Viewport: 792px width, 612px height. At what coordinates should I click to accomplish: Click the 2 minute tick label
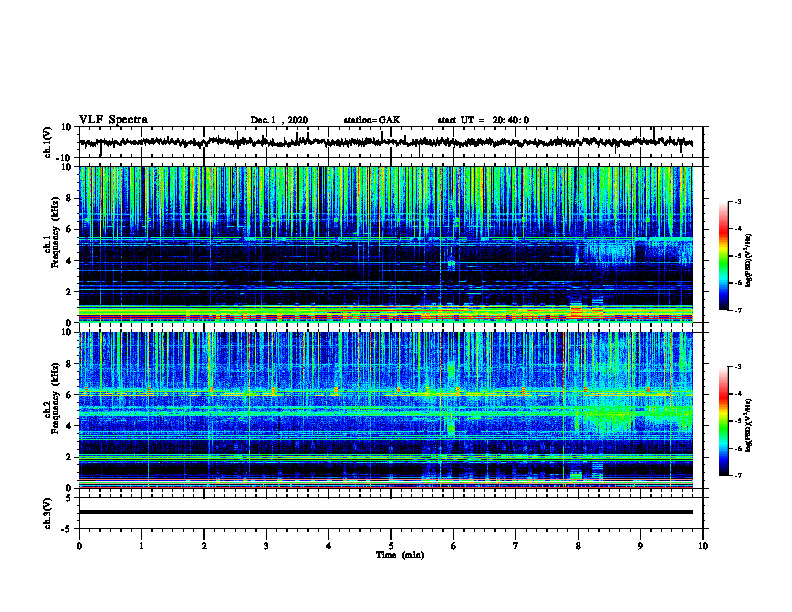(x=204, y=546)
